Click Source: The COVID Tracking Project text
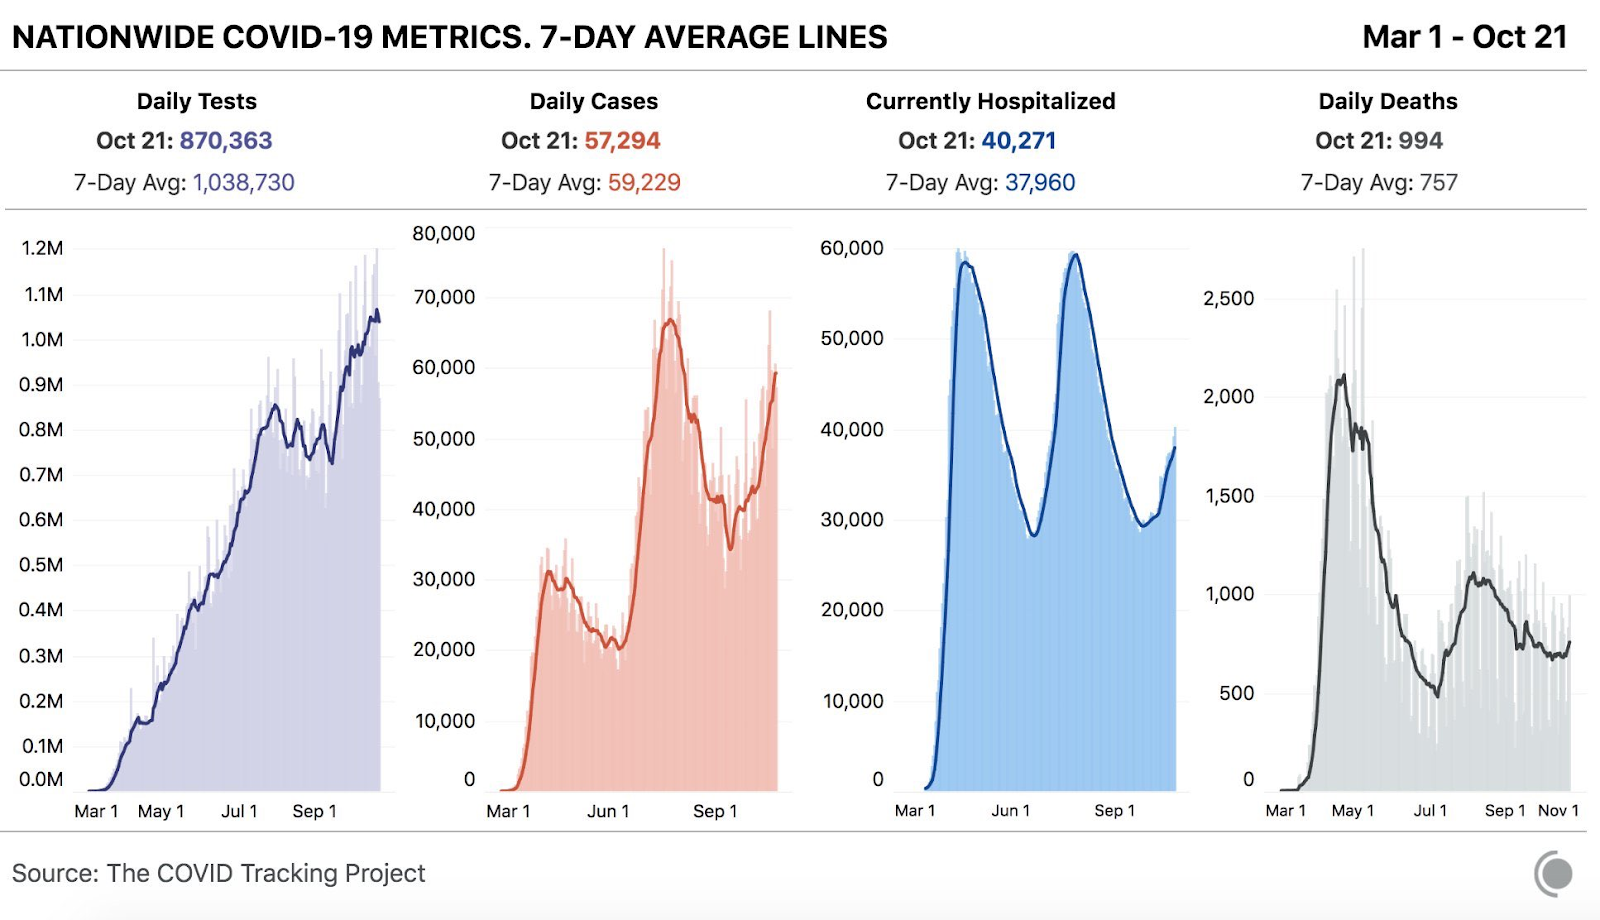The width and height of the screenshot is (1600, 920). pyautogui.click(x=218, y=873)
